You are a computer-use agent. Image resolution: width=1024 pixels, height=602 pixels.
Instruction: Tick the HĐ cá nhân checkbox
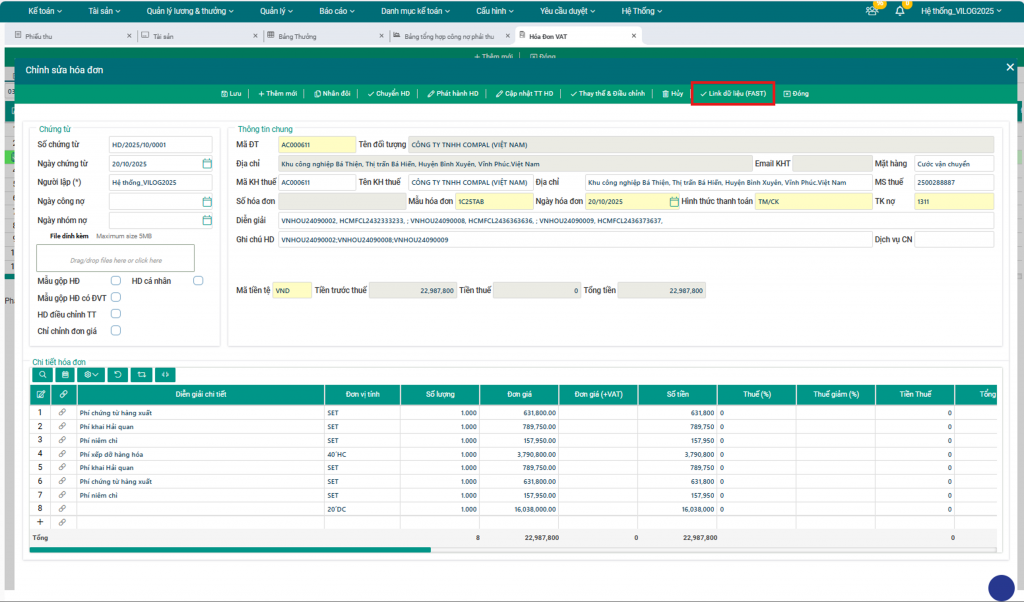click(x=198, y=281)
